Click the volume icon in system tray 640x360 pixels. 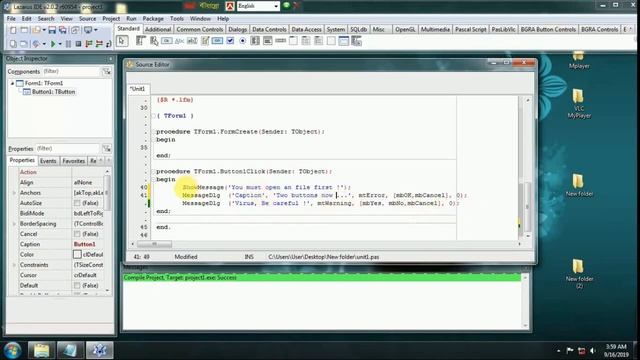tap(593, 351)
